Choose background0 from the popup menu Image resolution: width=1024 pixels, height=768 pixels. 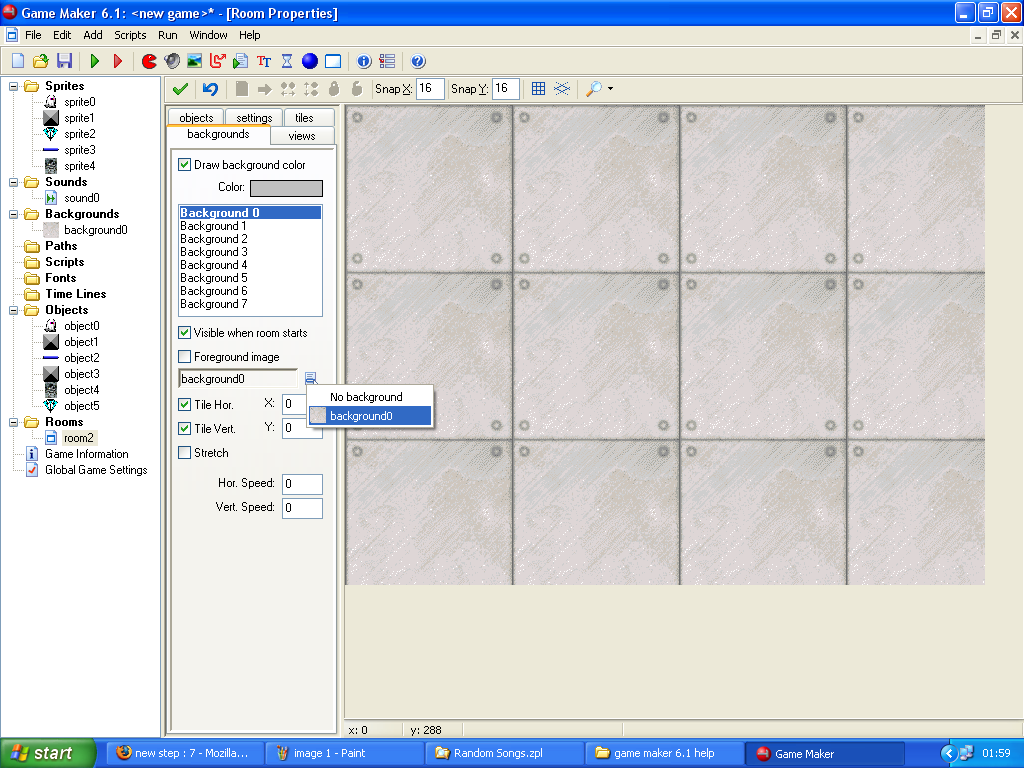370,416
